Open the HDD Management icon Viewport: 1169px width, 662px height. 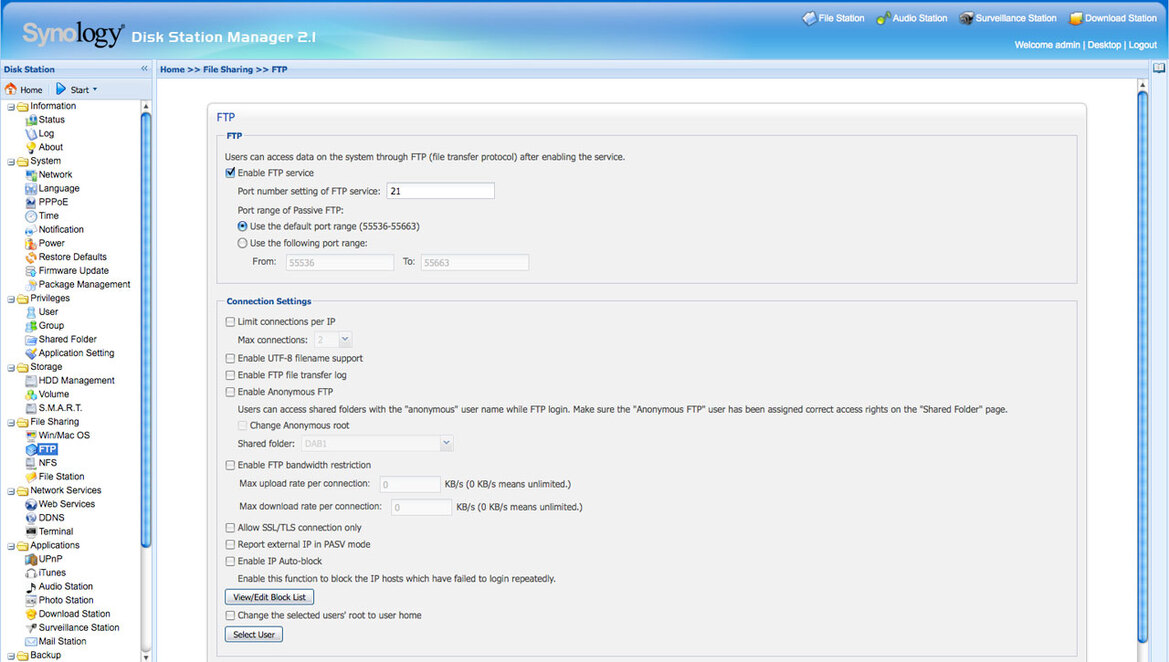31,381
